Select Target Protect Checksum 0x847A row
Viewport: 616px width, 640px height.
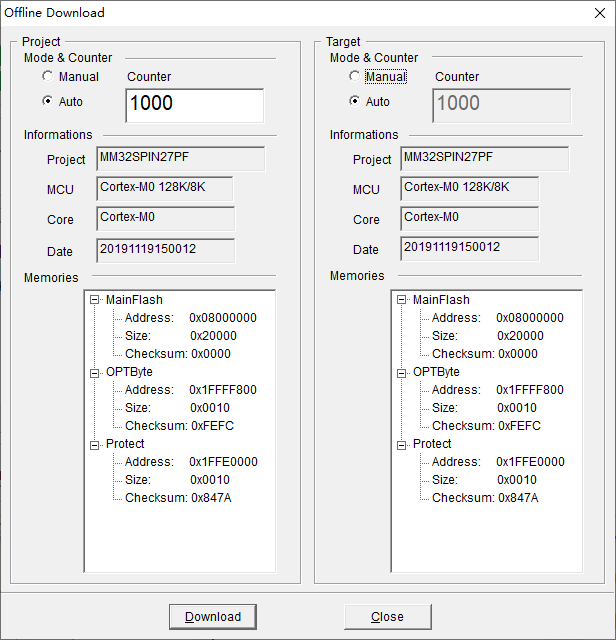[x=485, y=498]
